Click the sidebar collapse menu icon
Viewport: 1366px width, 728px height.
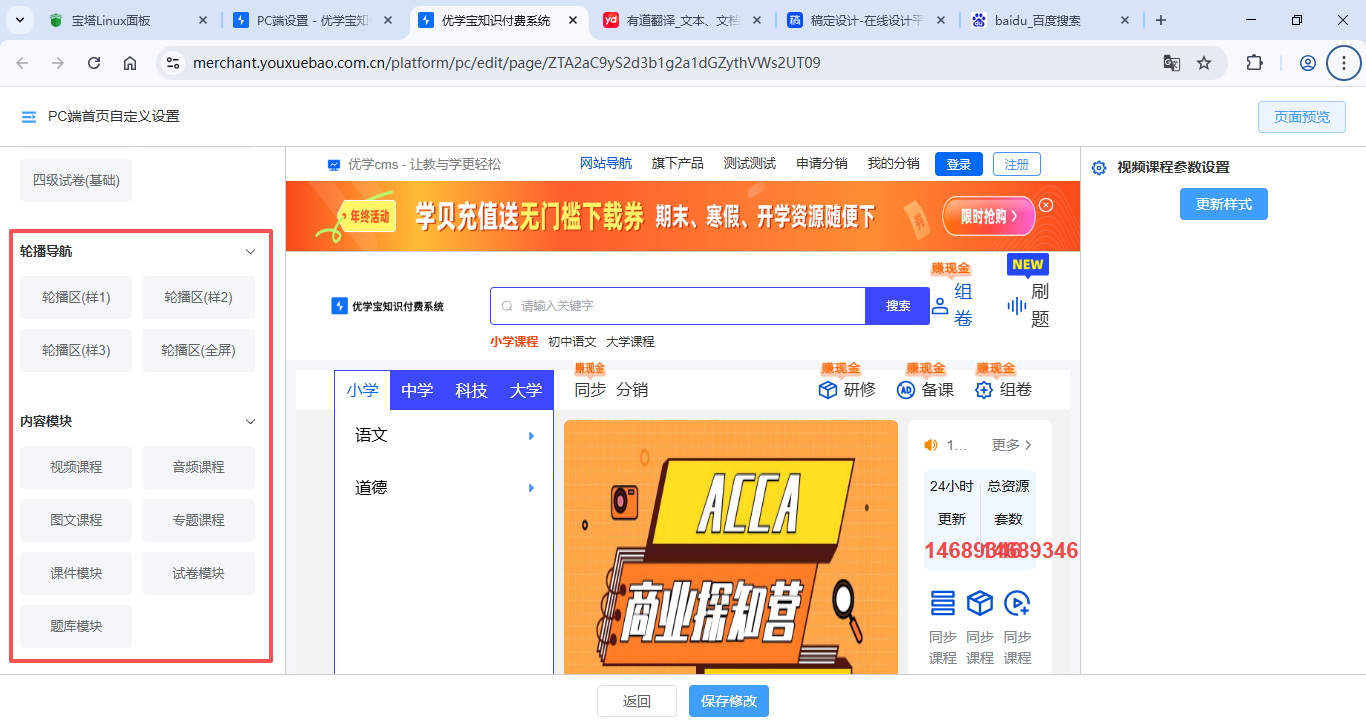(x=29, y=117)
